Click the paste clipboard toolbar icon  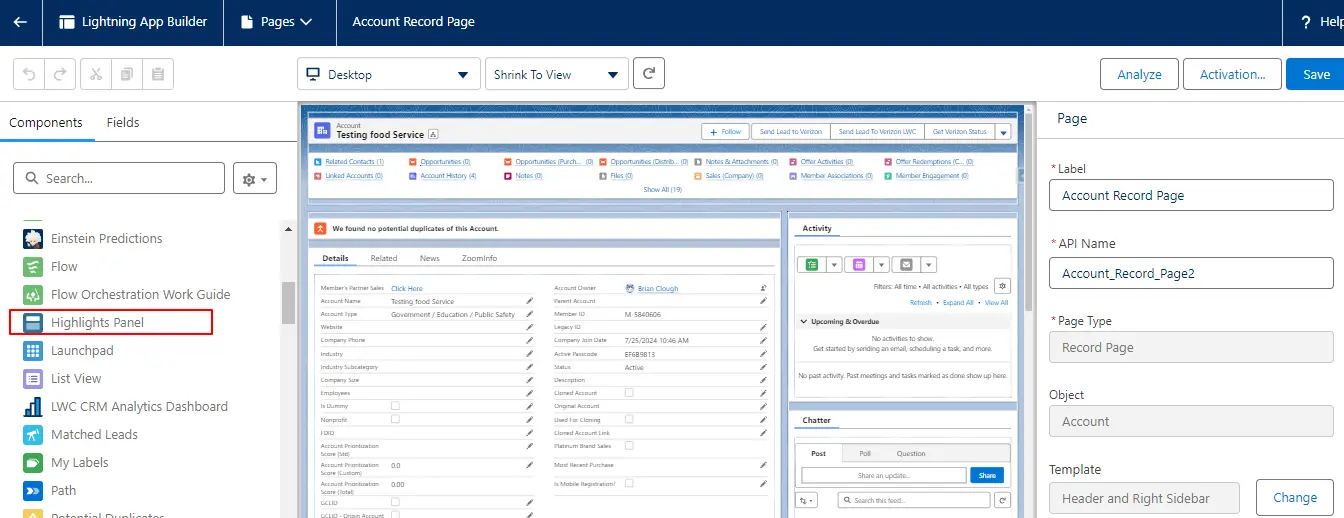158,74
